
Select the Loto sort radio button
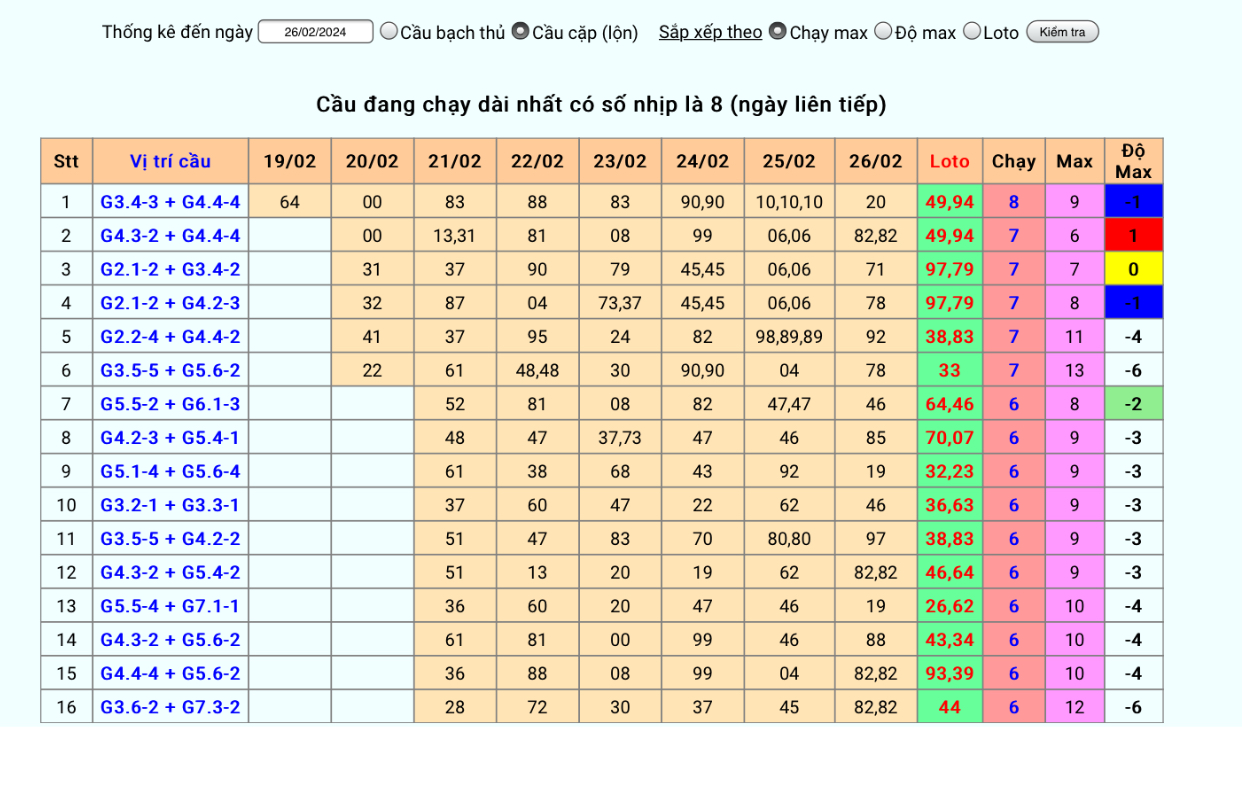[972, 31]
